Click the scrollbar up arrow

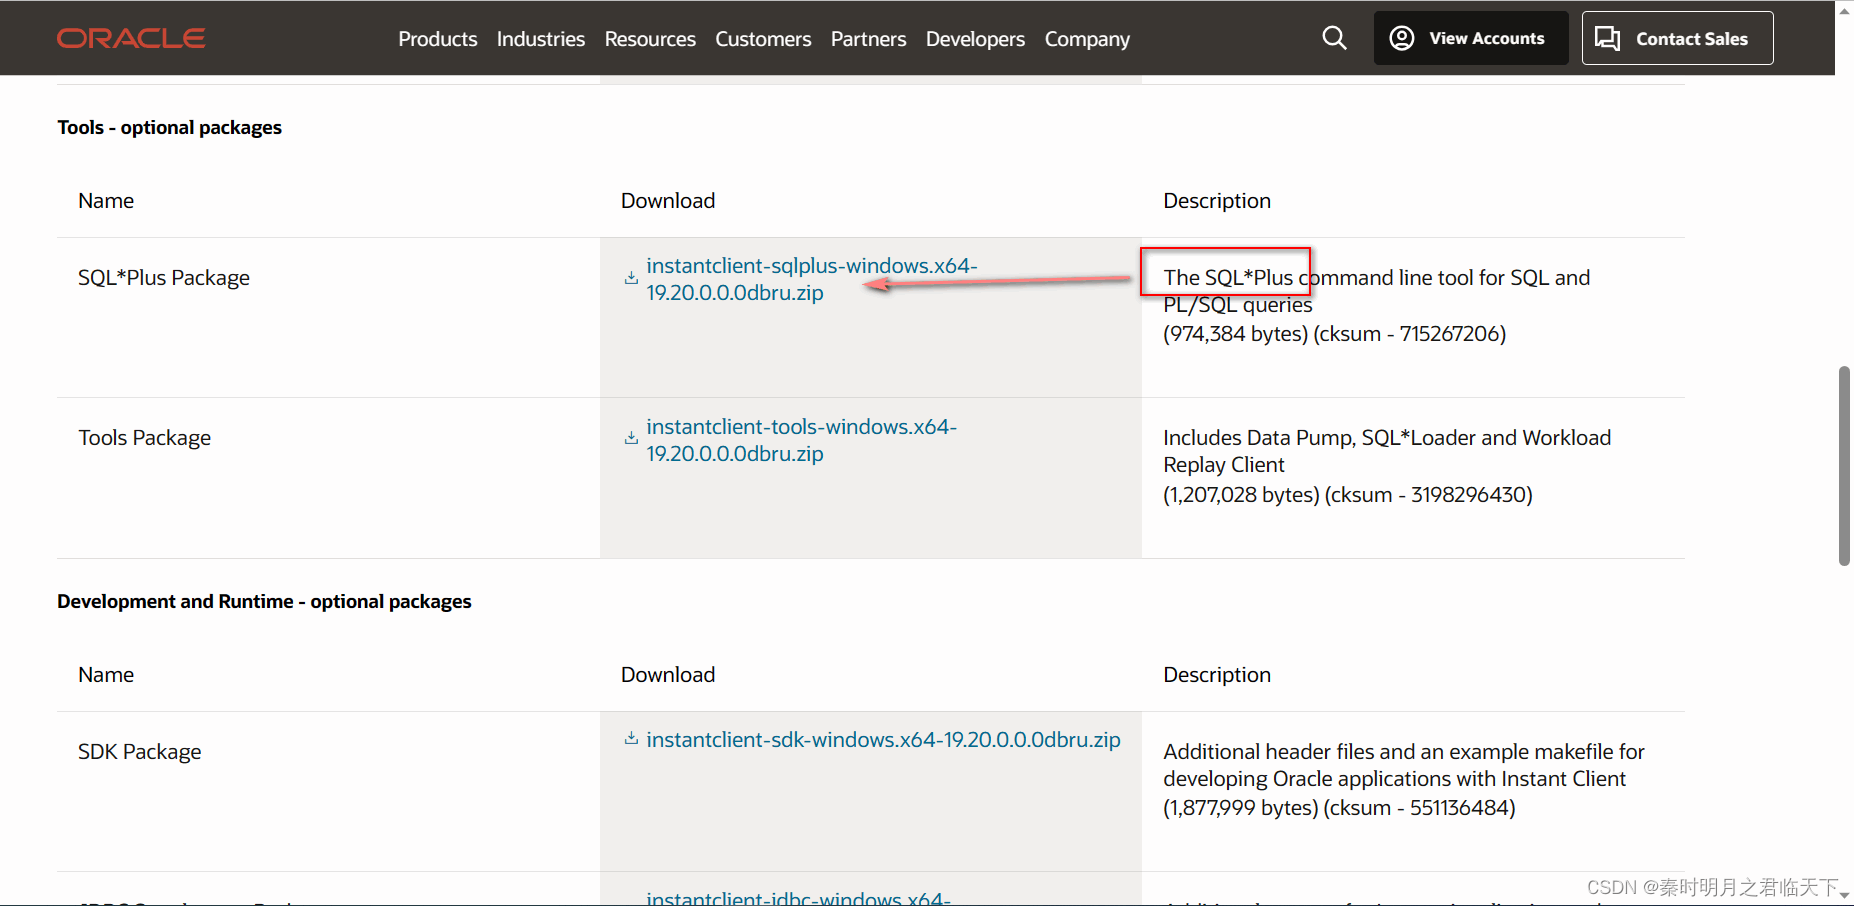1844,10
